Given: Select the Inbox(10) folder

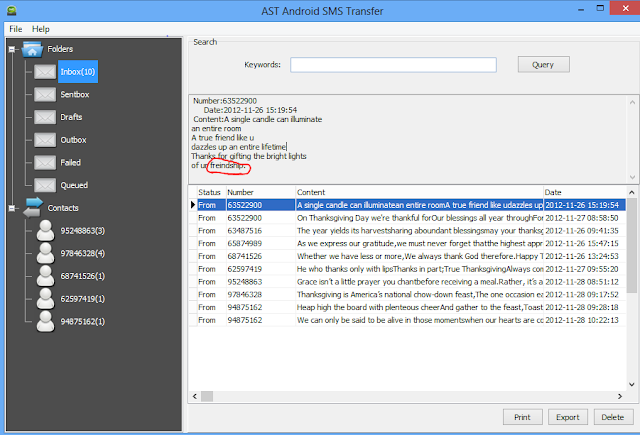Looking at the screenshot, I should click(x=78, y=72).
